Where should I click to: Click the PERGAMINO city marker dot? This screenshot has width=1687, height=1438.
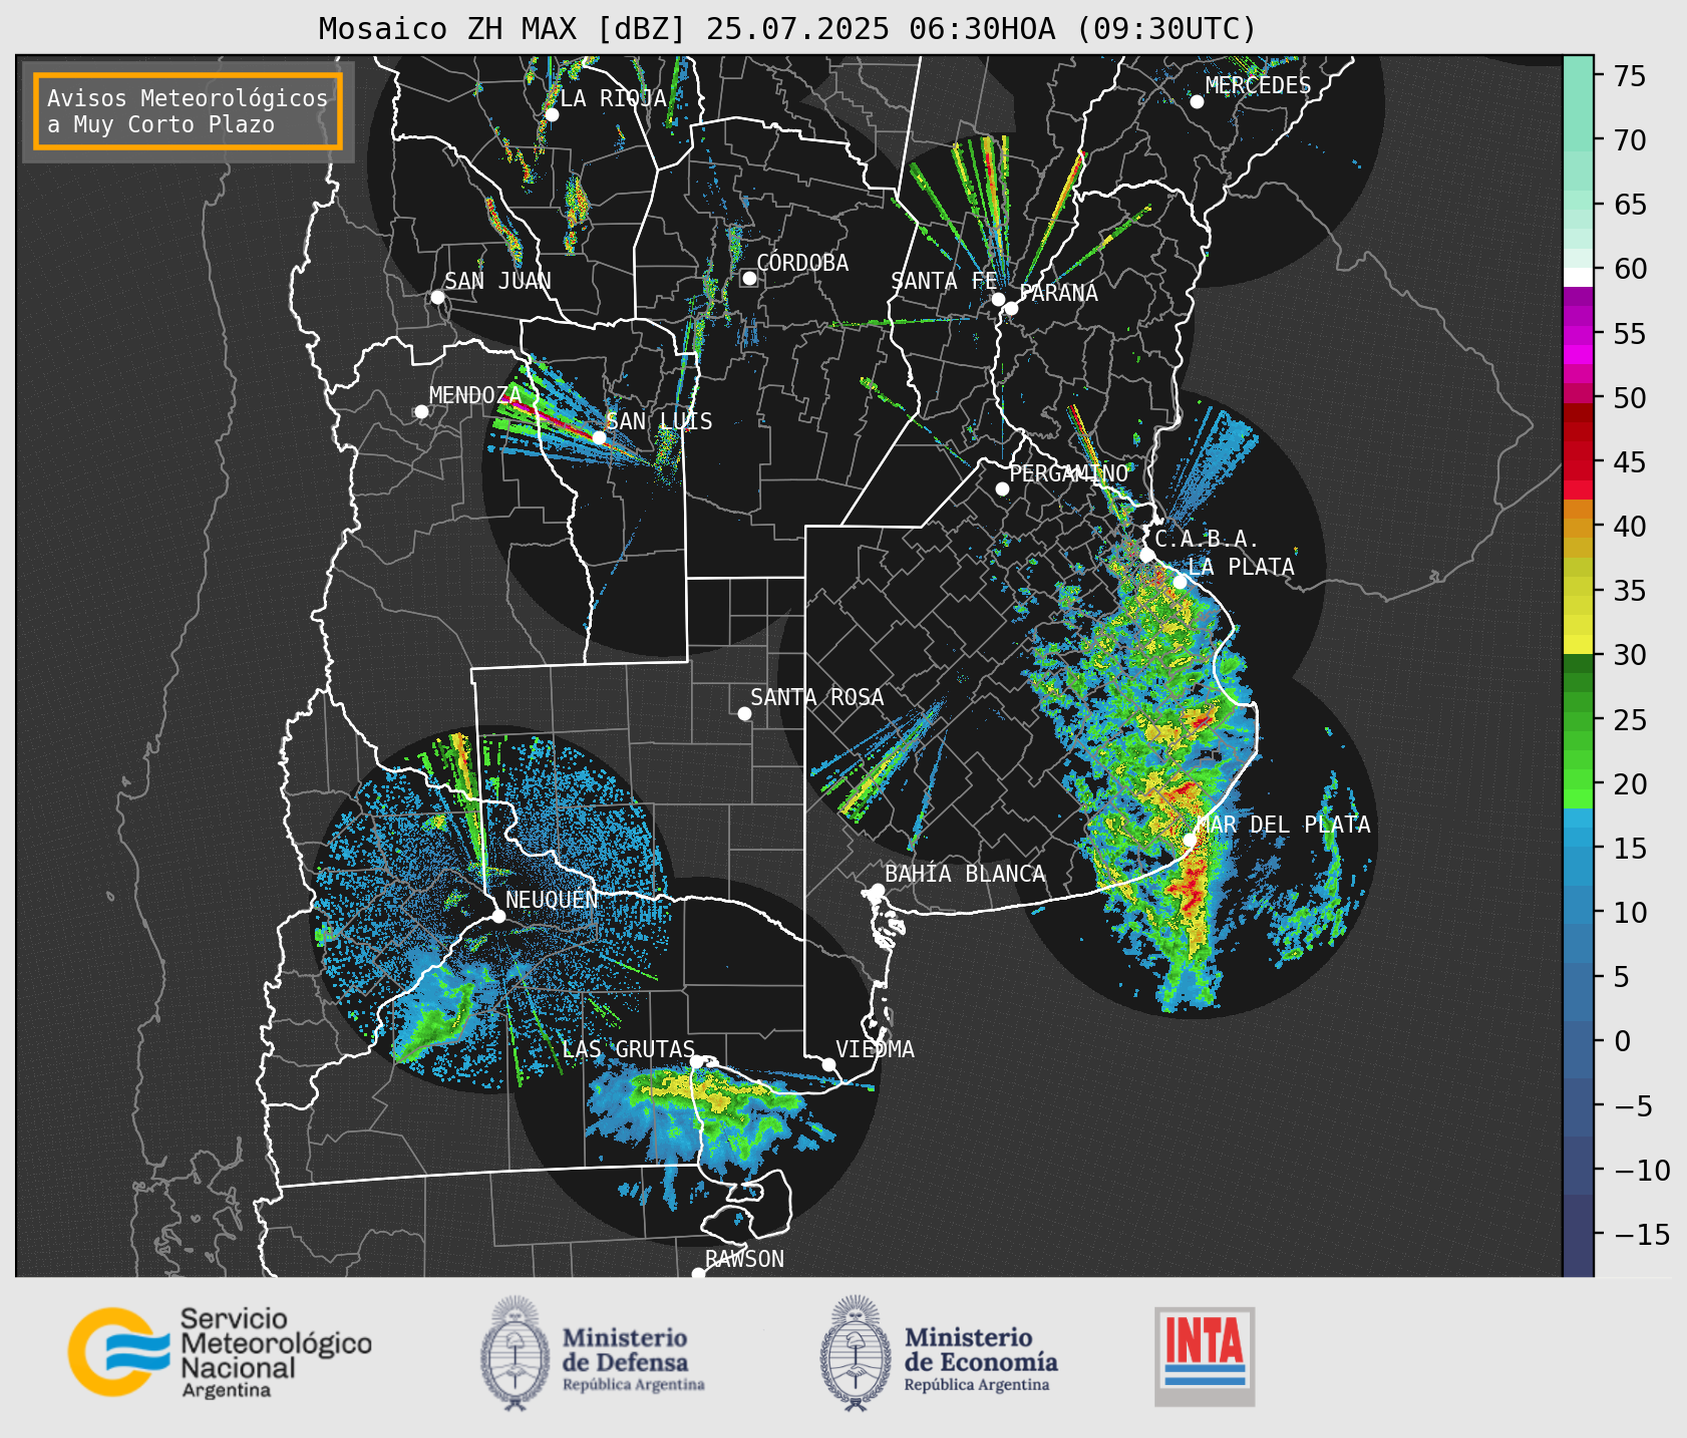click(x=1002, y=489)
